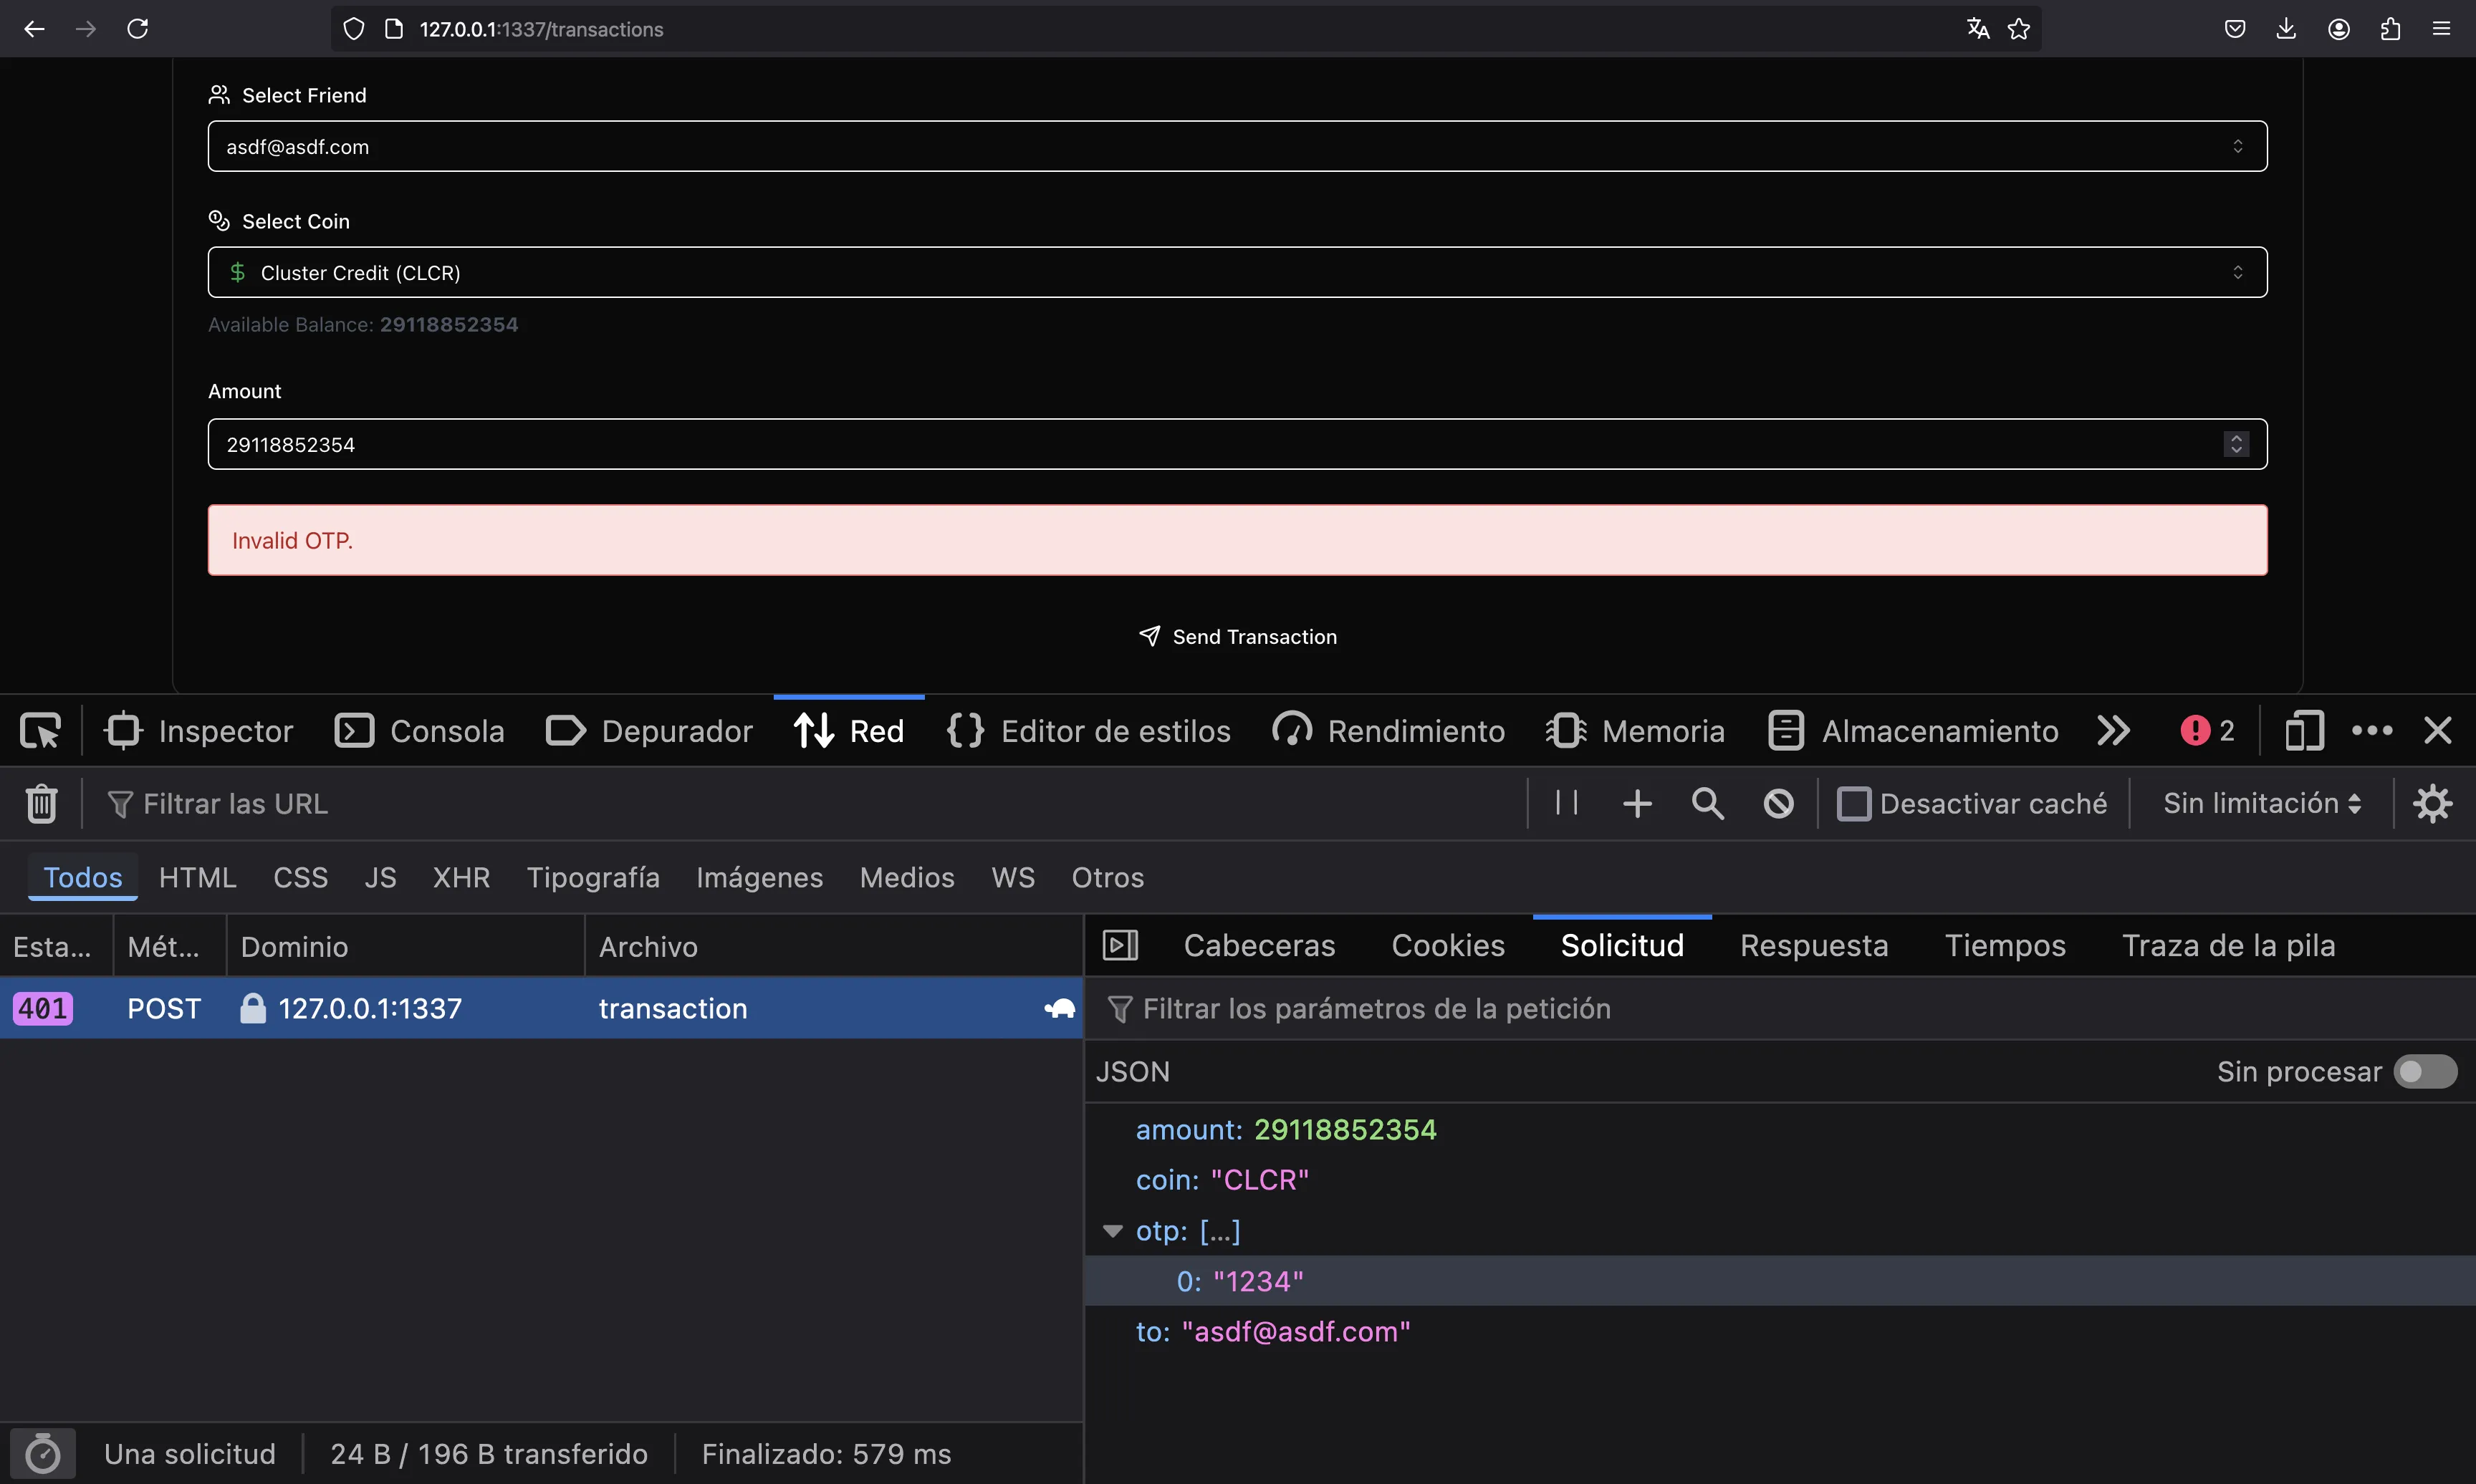2476x1484 pixels.
Task: Open Editor de estilos tab
Action: 1088,731
